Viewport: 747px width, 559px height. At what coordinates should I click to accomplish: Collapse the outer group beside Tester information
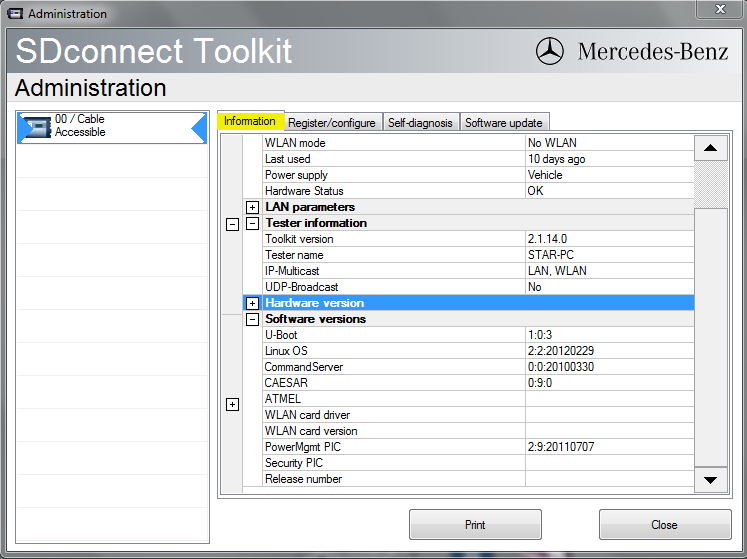pos(232,224)
